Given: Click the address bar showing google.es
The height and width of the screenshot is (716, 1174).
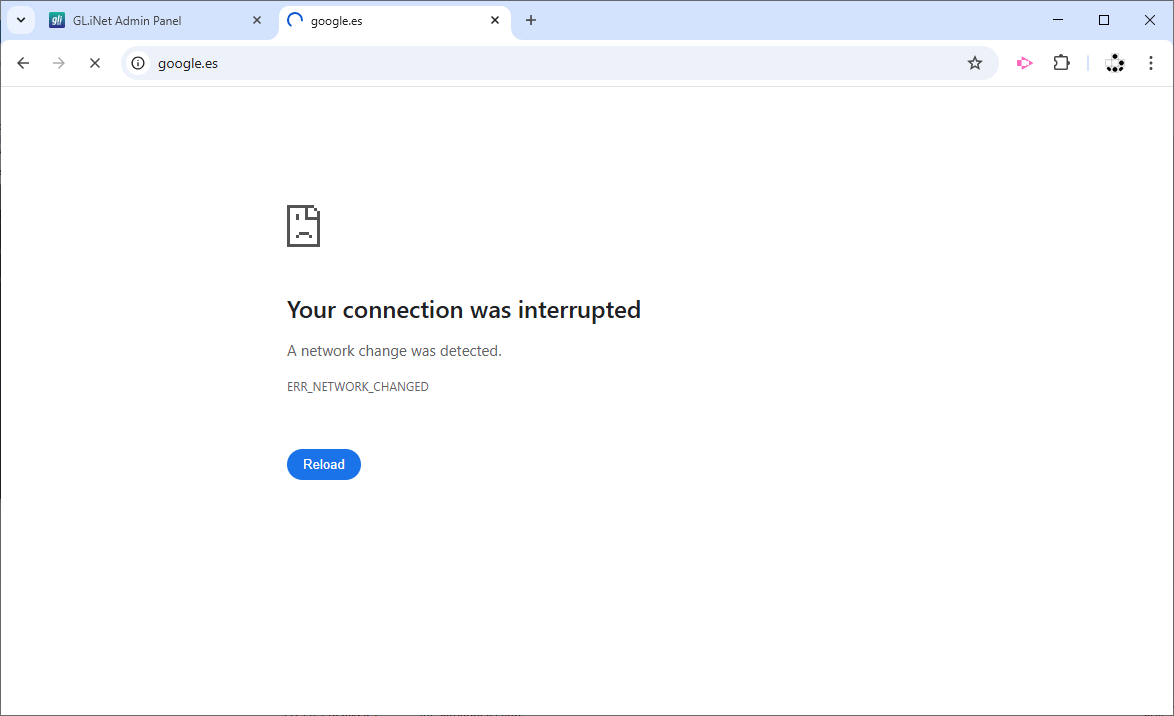Looking at the screenshot, I should coord(550,63).
